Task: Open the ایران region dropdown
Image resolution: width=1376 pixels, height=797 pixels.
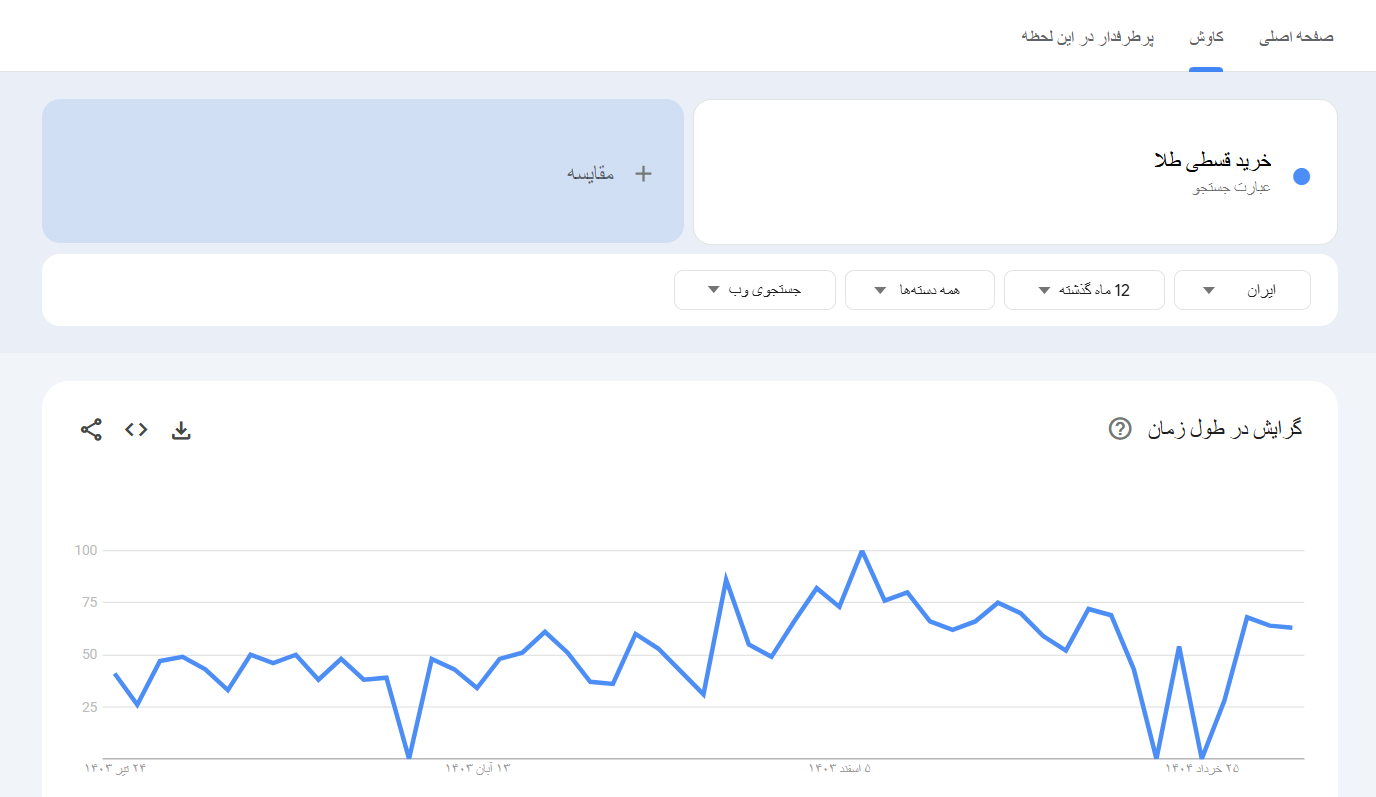Action: pos(1242,289)
